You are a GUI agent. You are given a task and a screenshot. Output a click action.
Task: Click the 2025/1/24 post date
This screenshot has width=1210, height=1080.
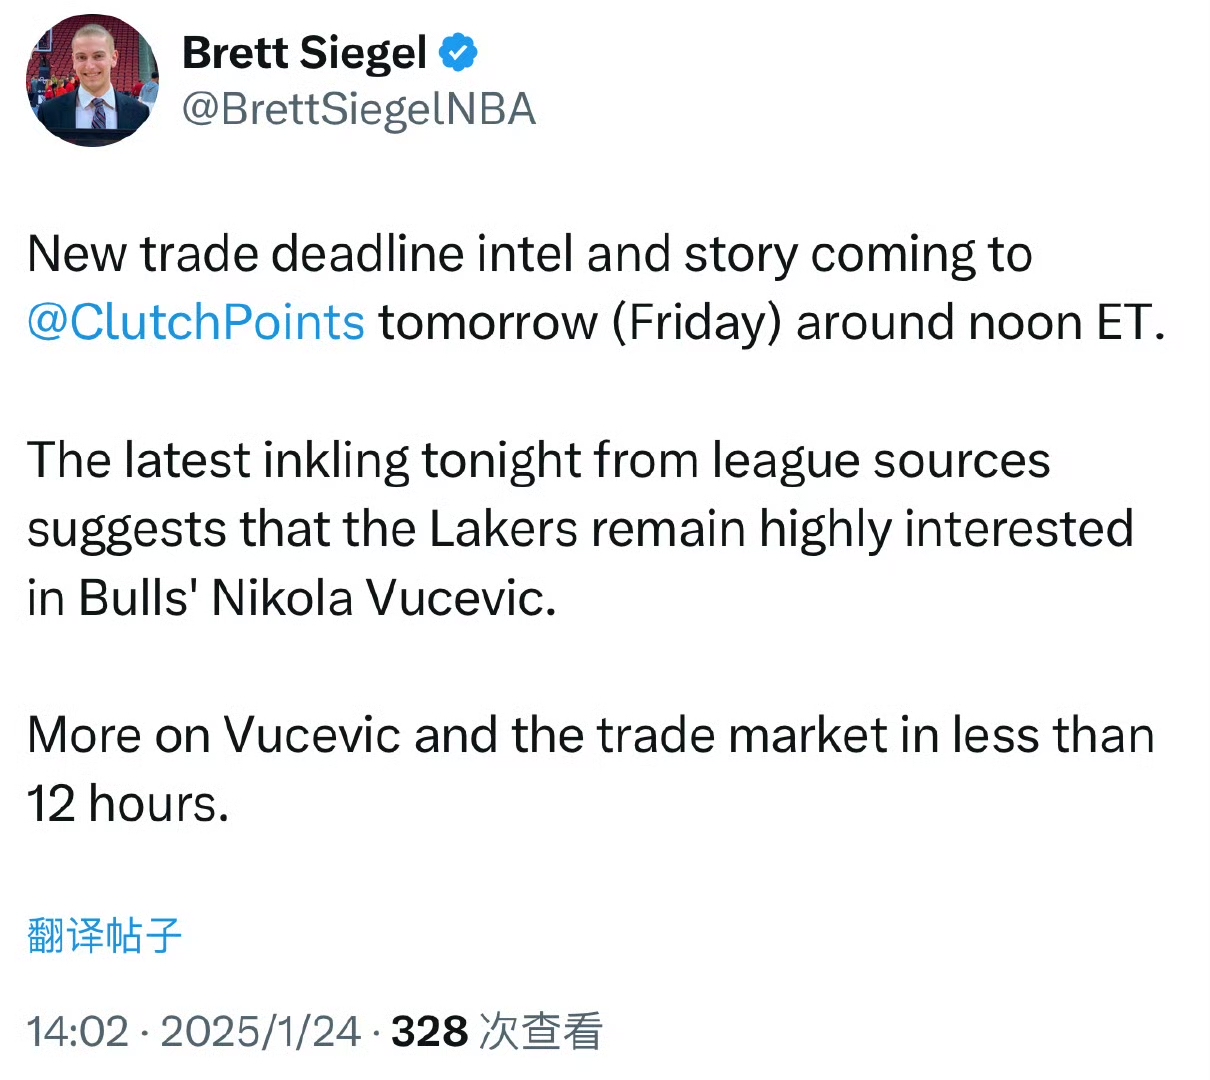point(260,1031)
